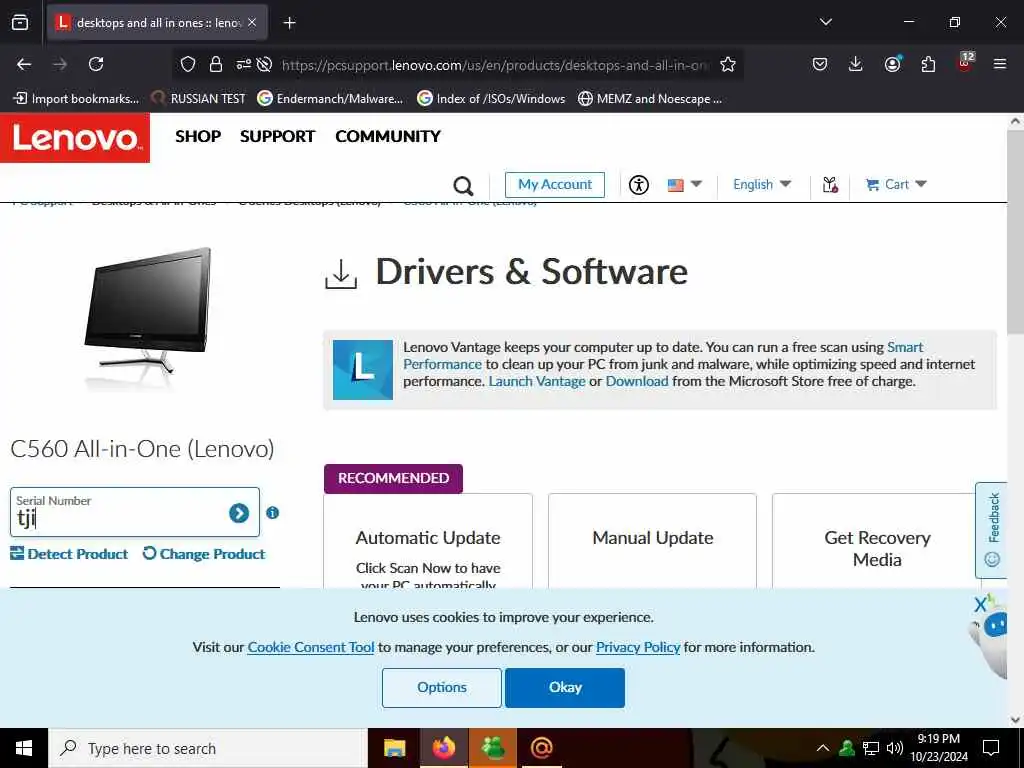
Task: Open the Windows Start menu
Action: click(x=24, y=748)
